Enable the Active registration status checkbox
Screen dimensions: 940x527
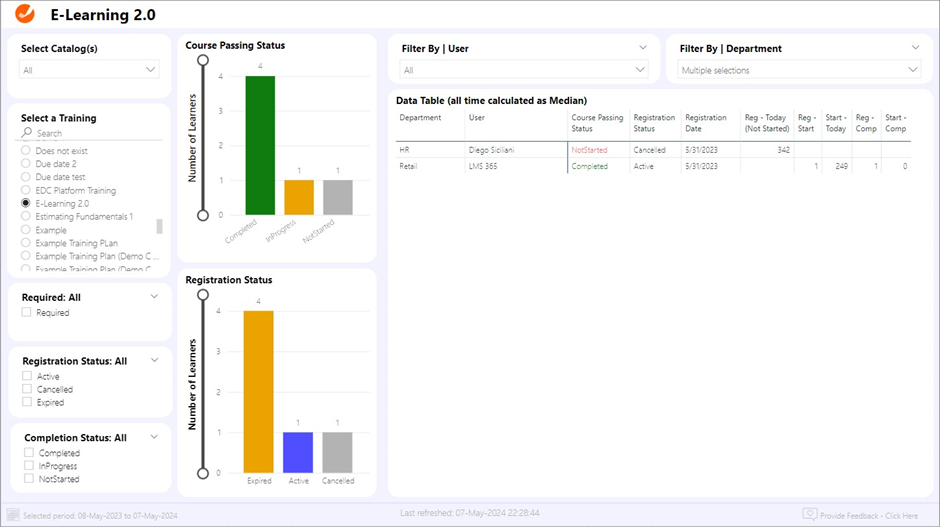(28, 377)
